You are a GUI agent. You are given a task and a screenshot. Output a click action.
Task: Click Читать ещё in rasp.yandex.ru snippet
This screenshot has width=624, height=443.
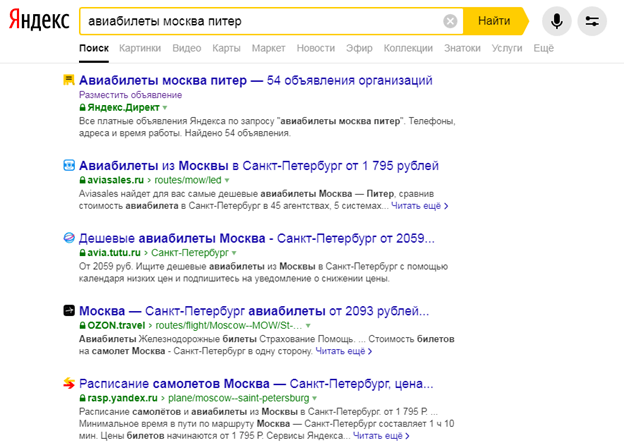pyautogui.click(x=381, y=436)
